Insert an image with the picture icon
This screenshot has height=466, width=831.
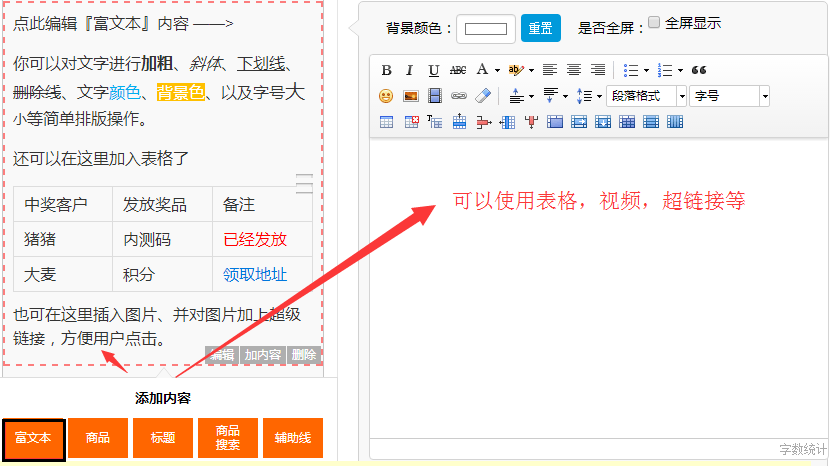coord(410,96)
